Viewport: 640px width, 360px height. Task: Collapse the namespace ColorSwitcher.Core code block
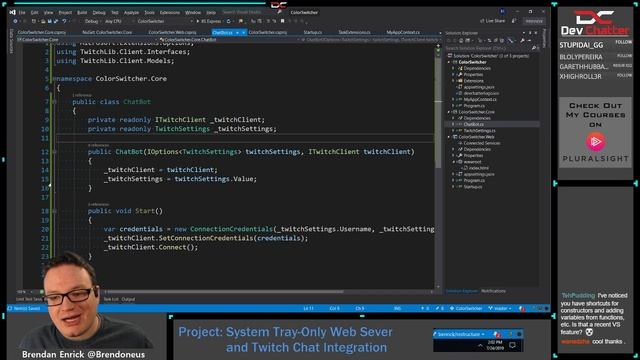click(53, 78)
